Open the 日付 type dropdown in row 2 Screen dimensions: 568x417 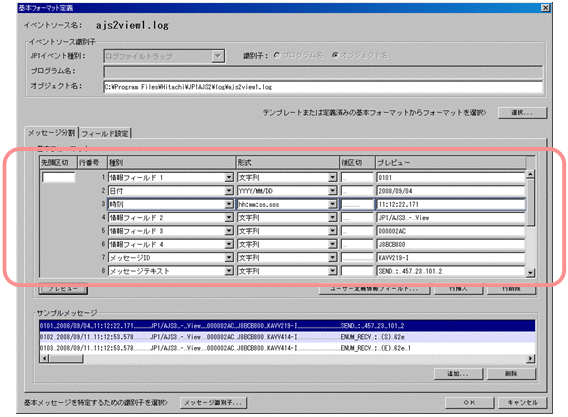tap(229, 191)
